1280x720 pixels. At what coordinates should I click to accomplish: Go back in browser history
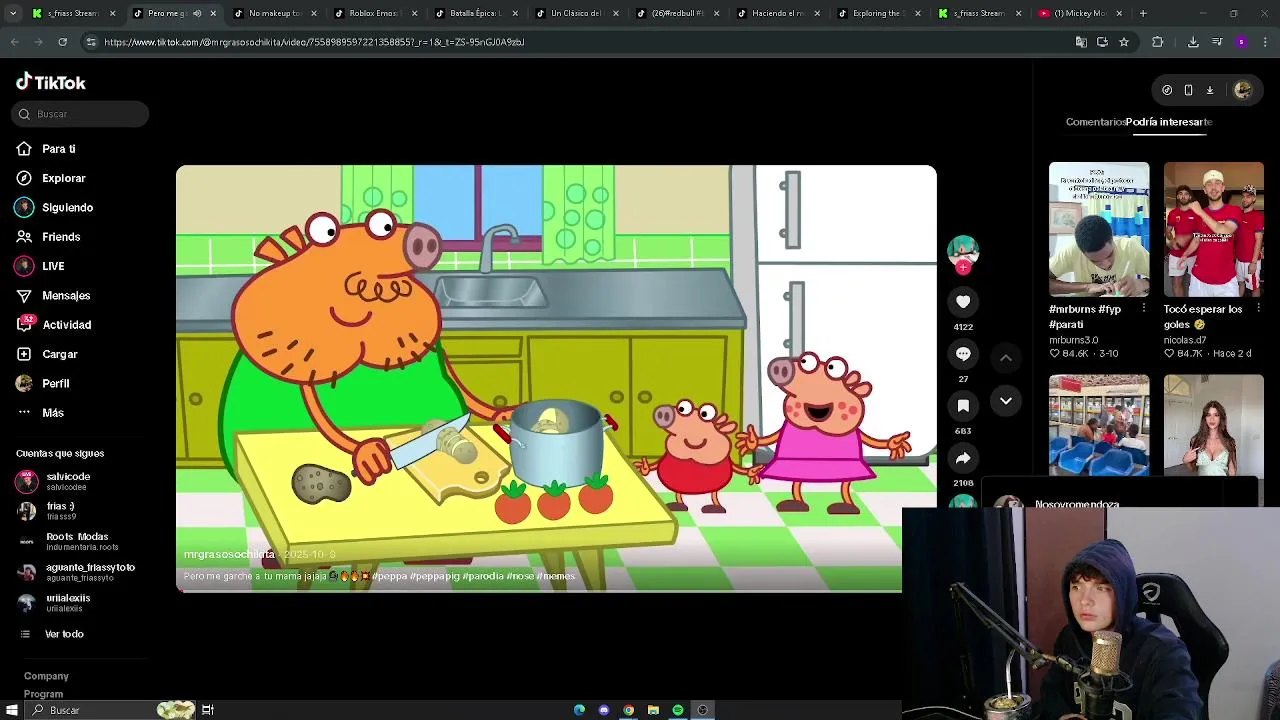point(14,42)
